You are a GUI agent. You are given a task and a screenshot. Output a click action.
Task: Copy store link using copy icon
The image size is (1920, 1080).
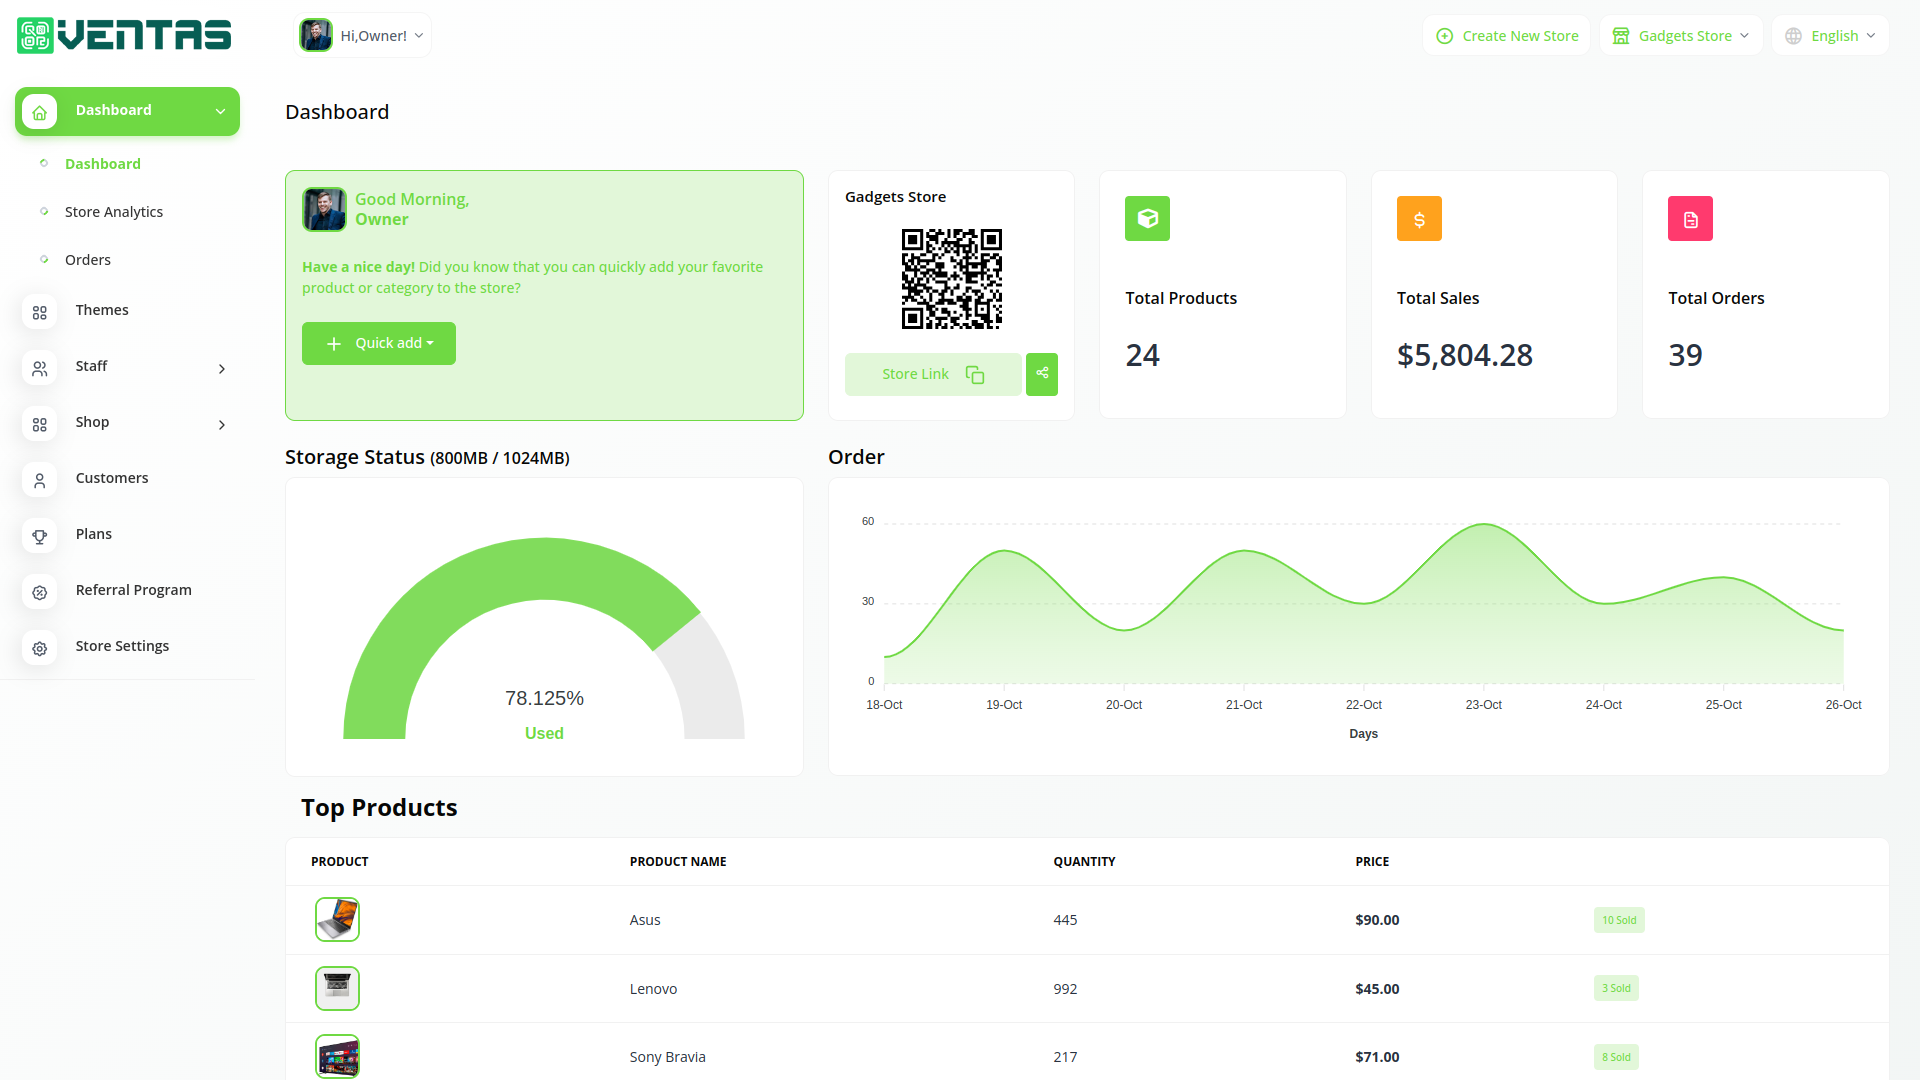(x=974, y=374)
